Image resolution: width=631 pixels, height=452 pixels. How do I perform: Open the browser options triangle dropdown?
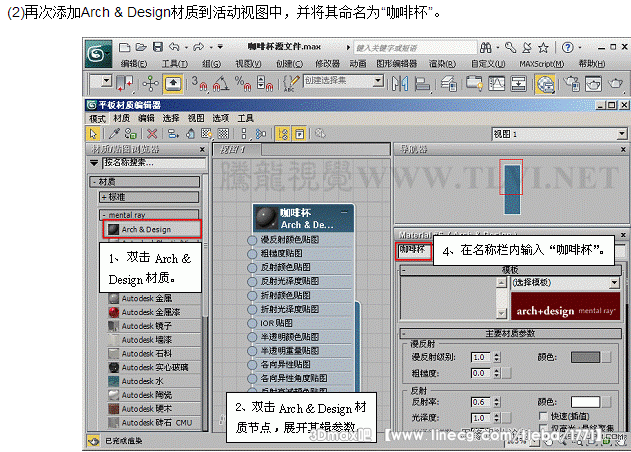point(94,163)
